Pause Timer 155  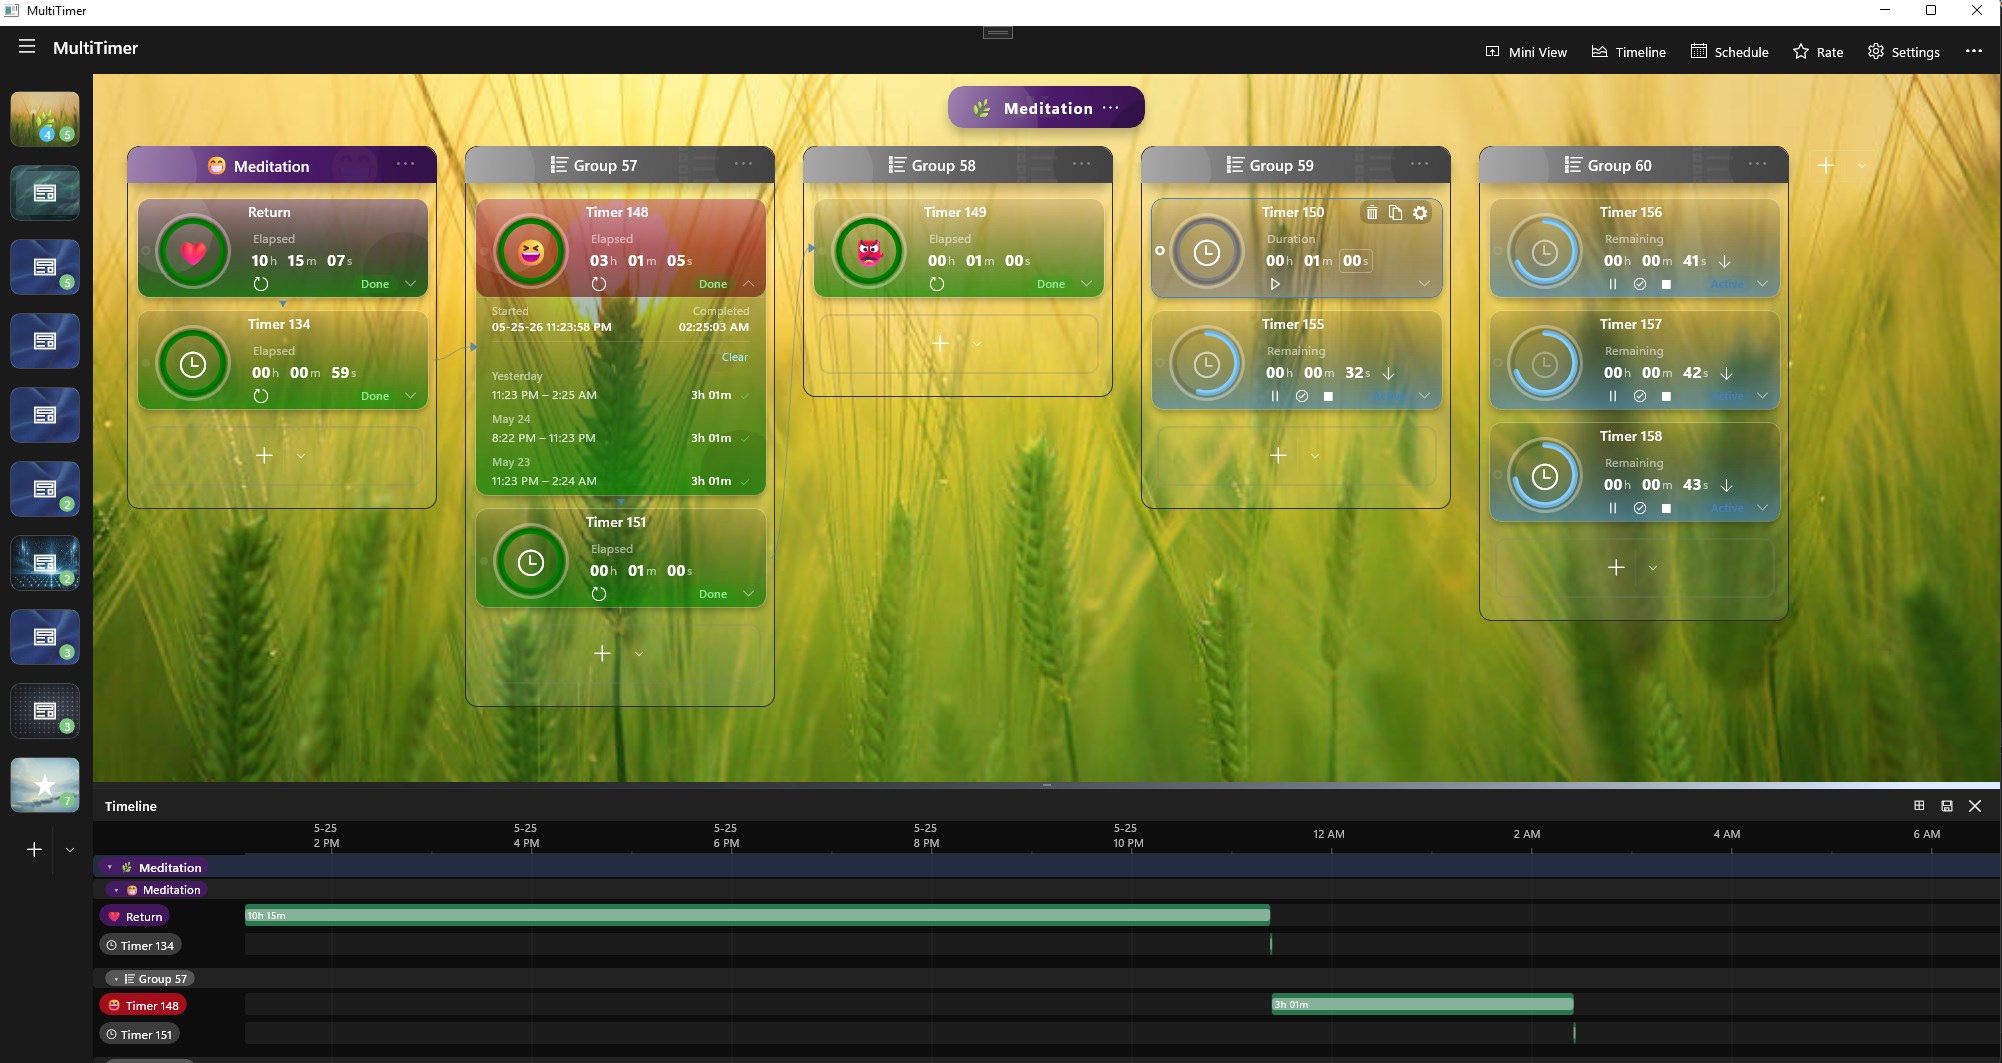click(x=1275, y=396)
